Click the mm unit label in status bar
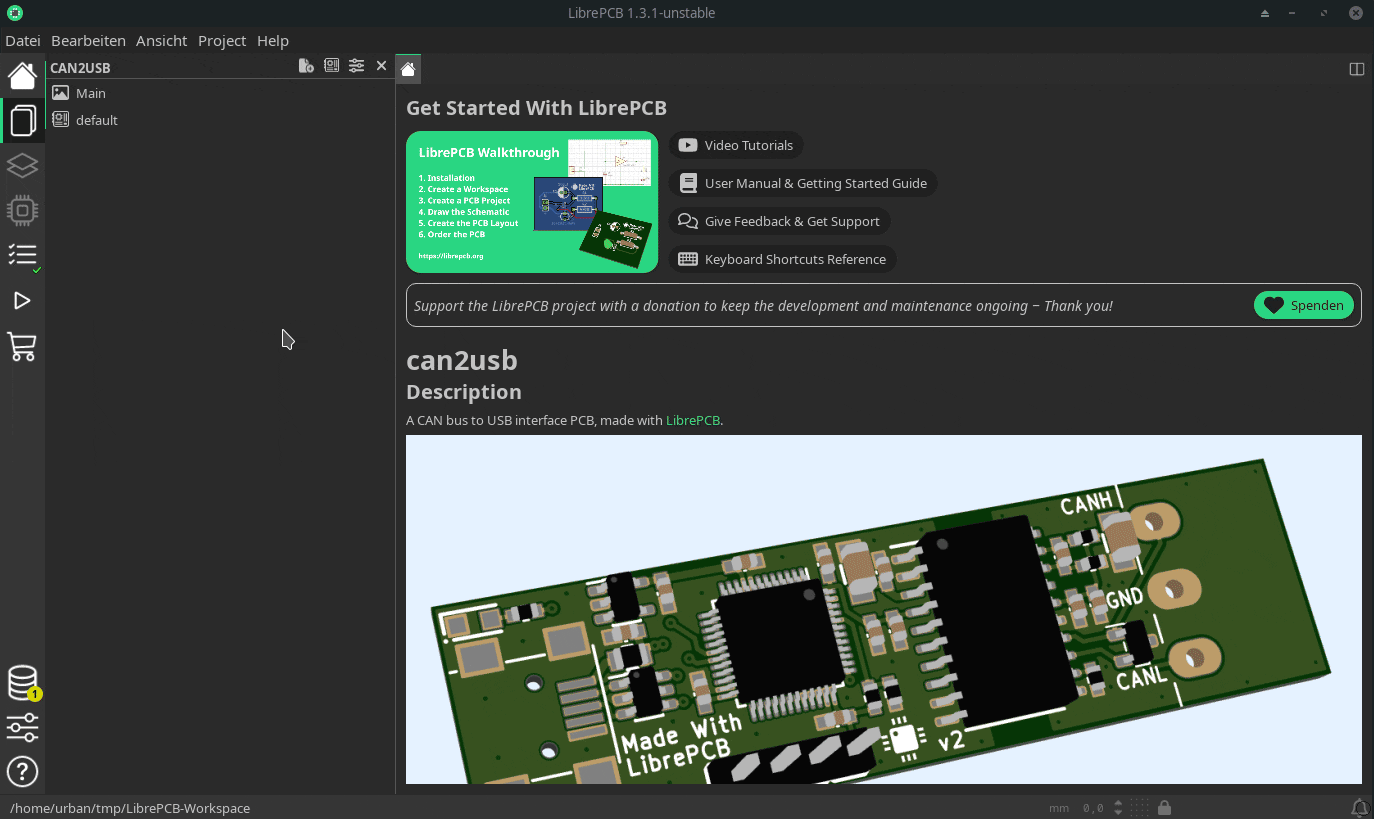Image resolution: width=1374 pixels, height=819 pixels. [x=1058, y=808]
